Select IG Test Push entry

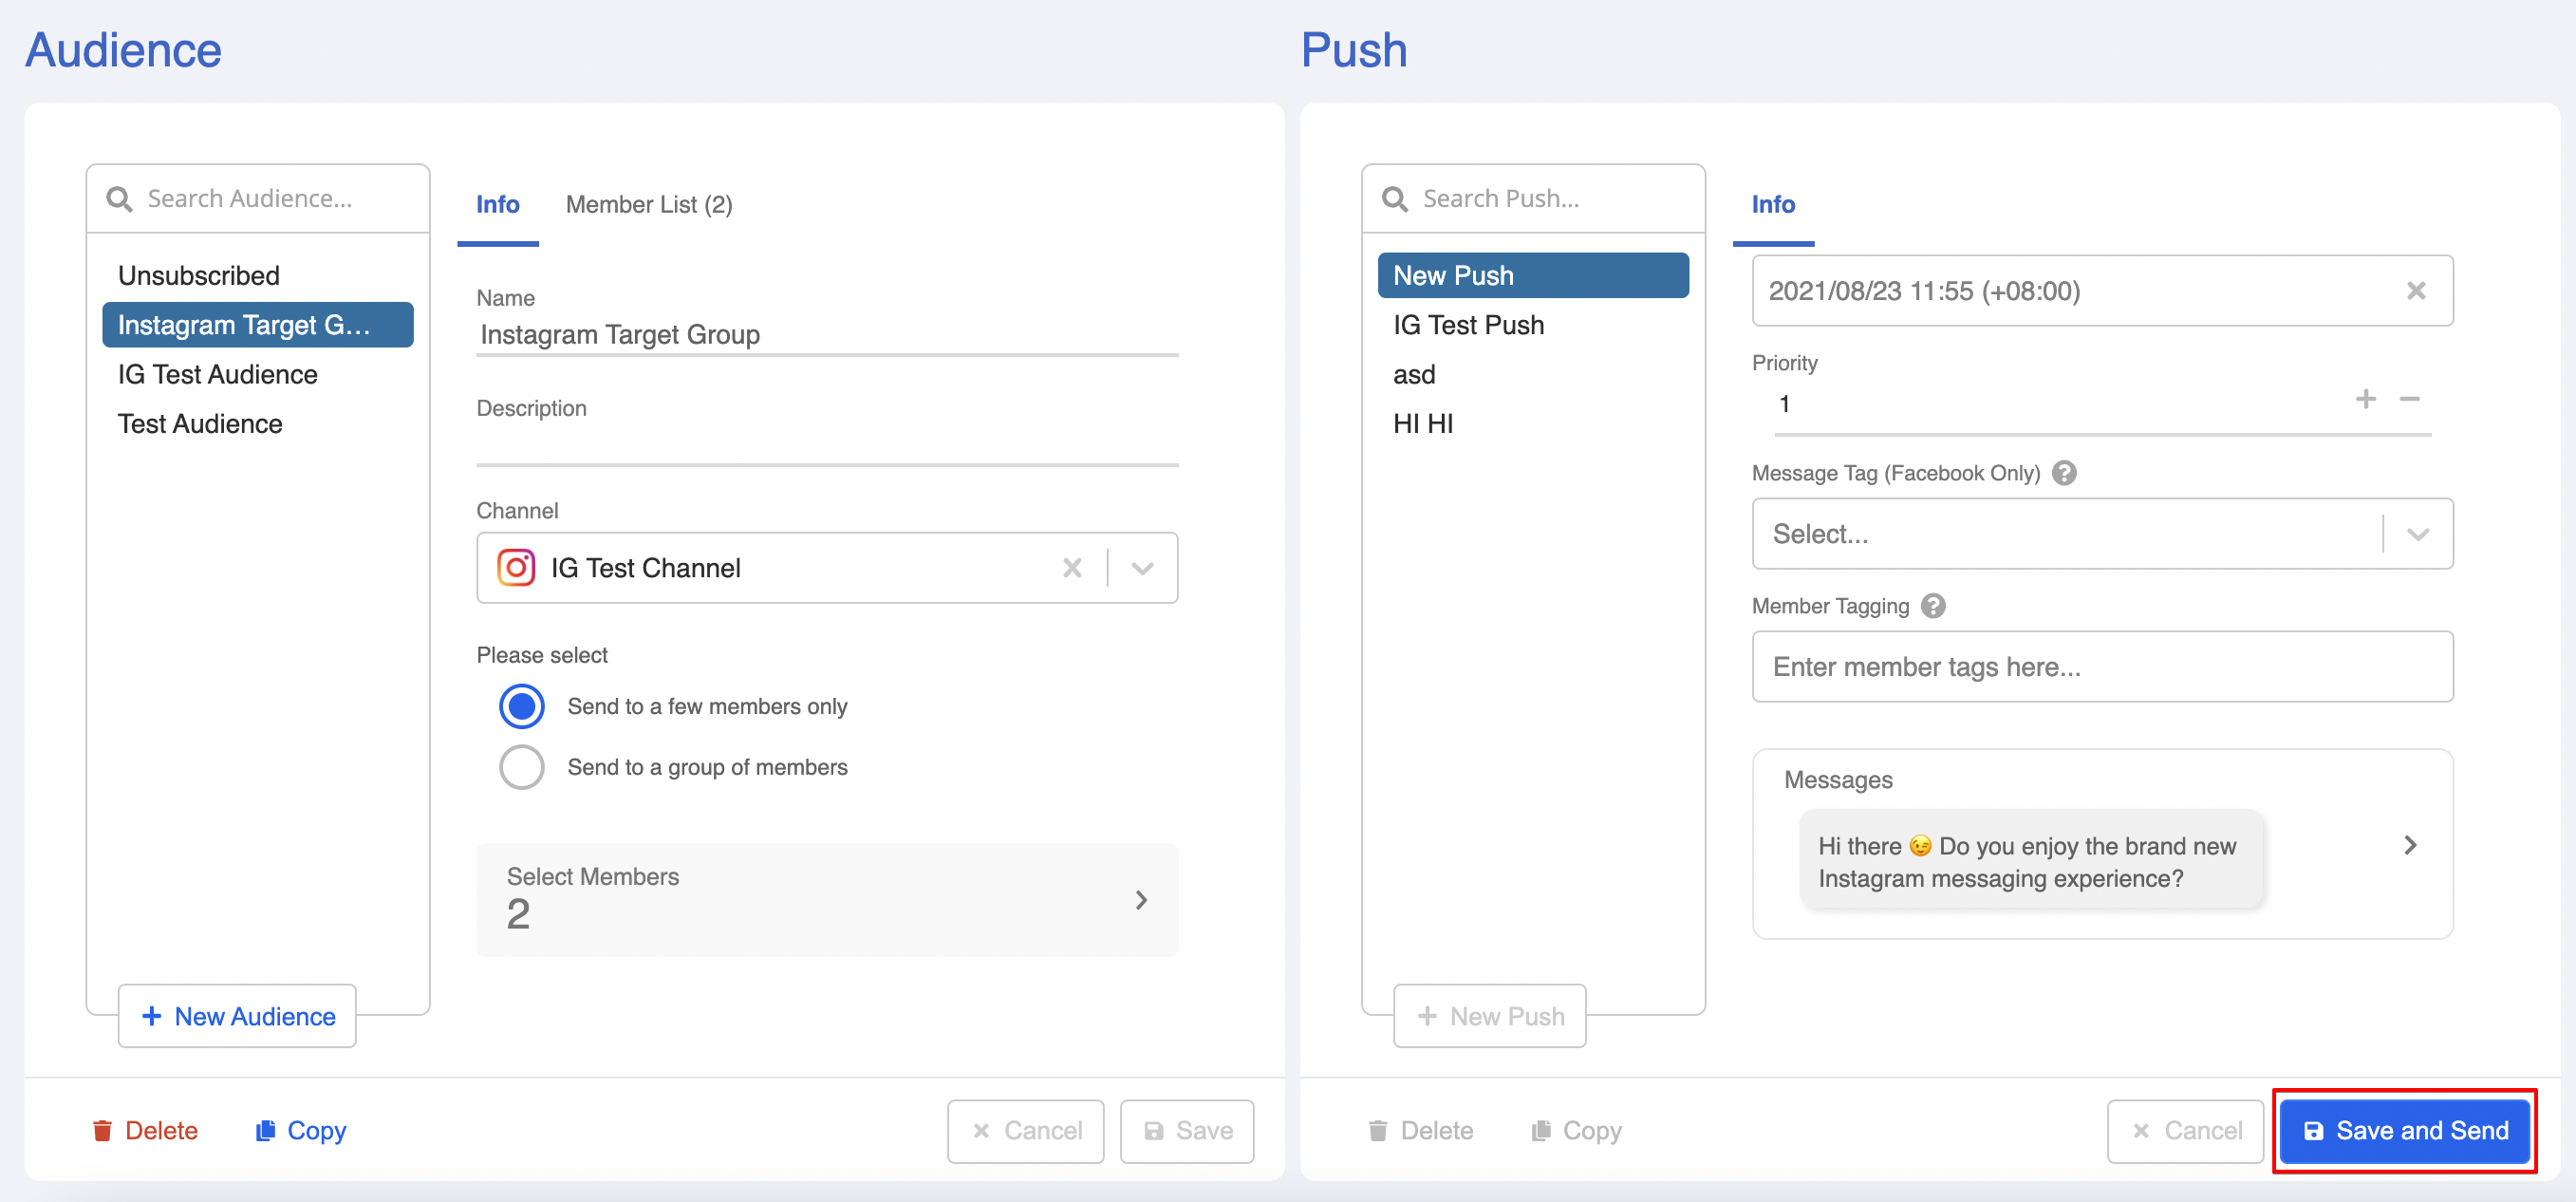click(x=1533, y=325)
